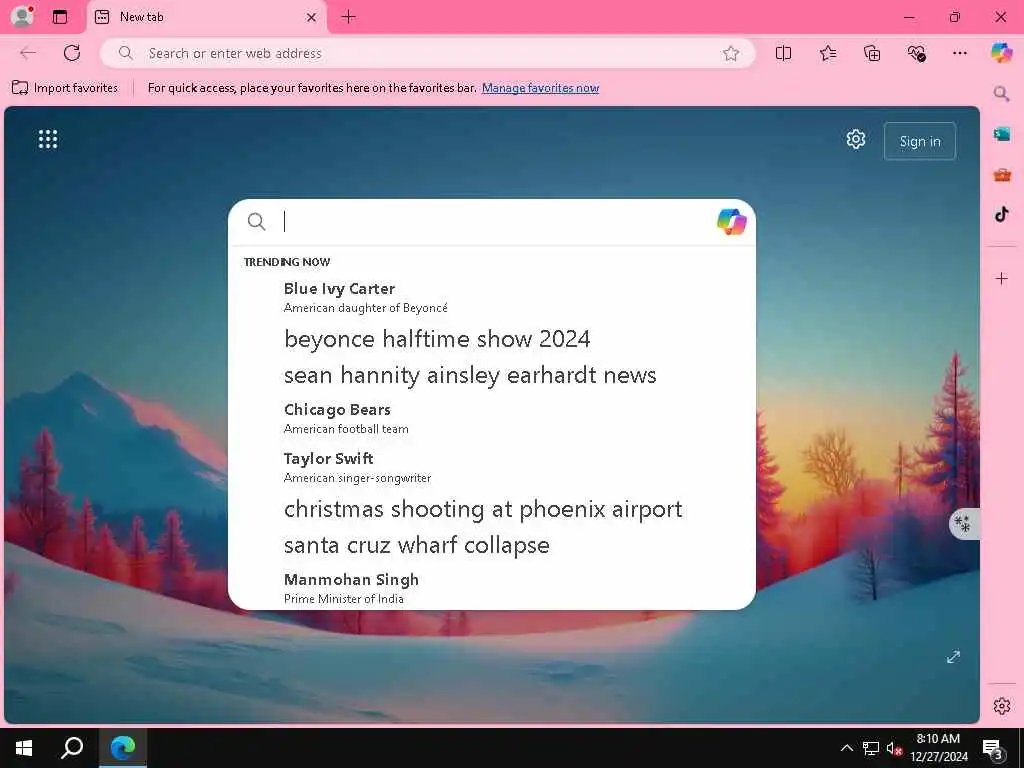The image size is (1024, 768).
Task: Add this page to favorites star
Action: pyautogui.click(x=731, y=53)
